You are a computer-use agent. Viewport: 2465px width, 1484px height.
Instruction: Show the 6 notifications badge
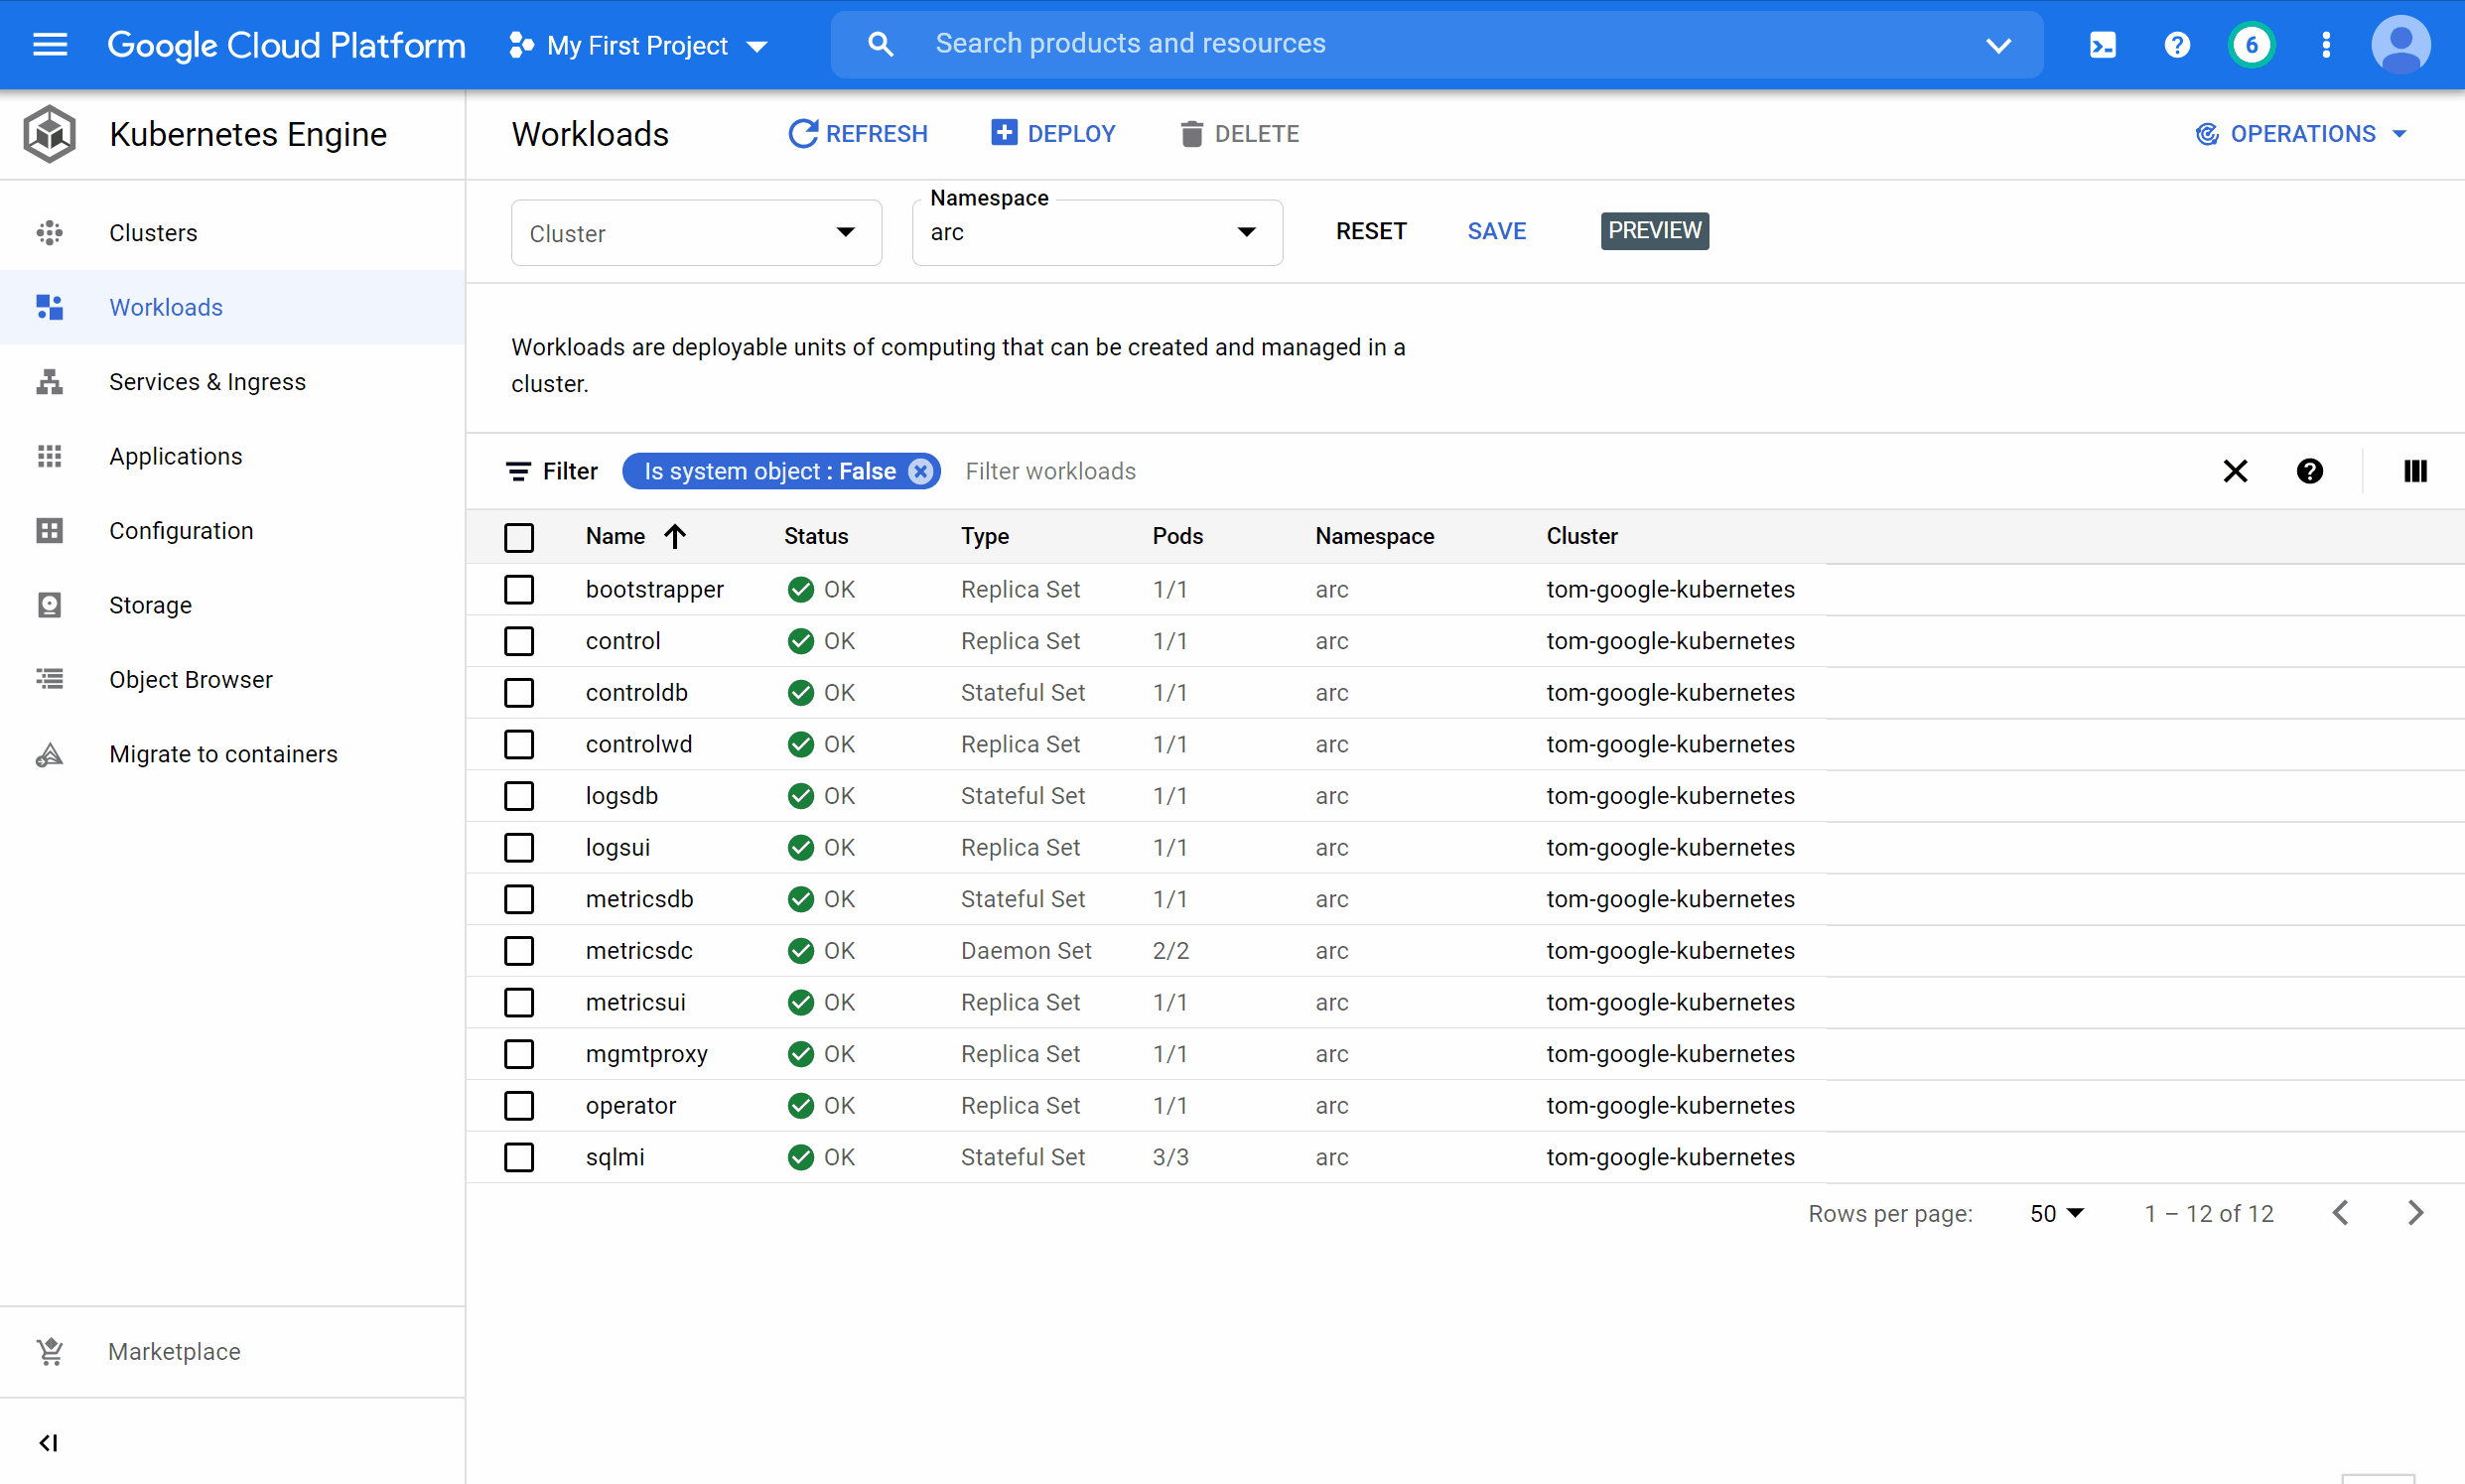(2251, 45)
